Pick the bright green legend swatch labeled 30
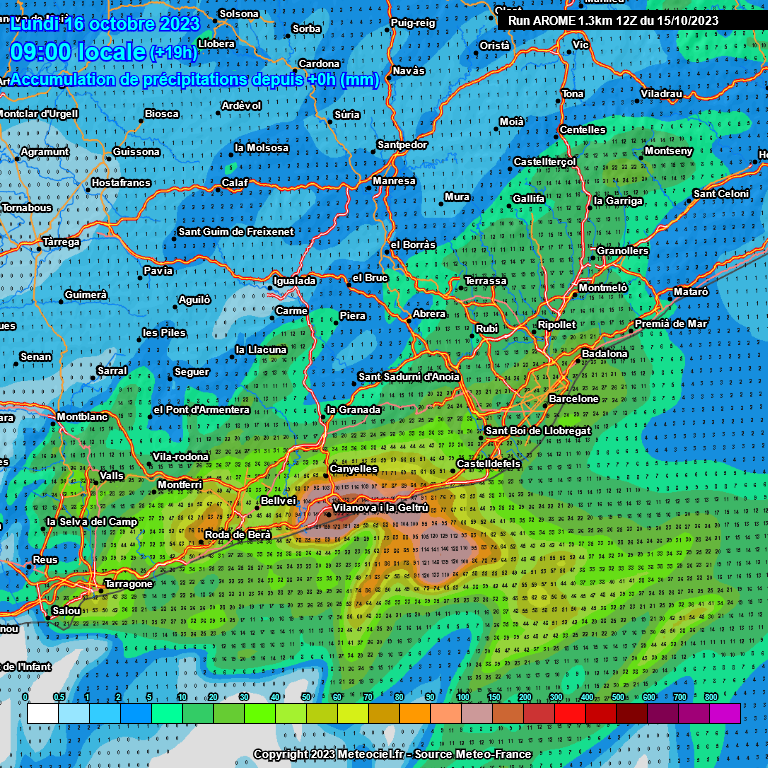This screenshot has height=768, width=768. [x=260, y=713]
